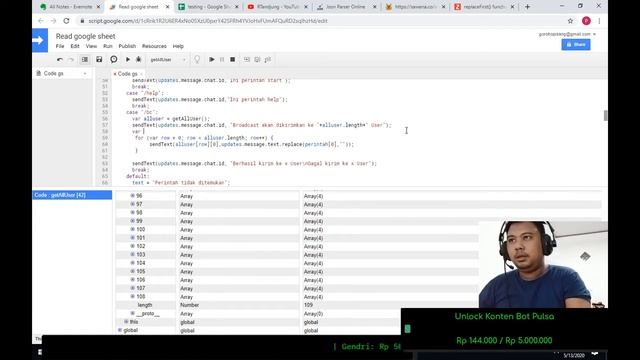Image resolution: width=640 pixels, height=360 pixels.
Task: Open the Resources menu
Action: (154, 46)
